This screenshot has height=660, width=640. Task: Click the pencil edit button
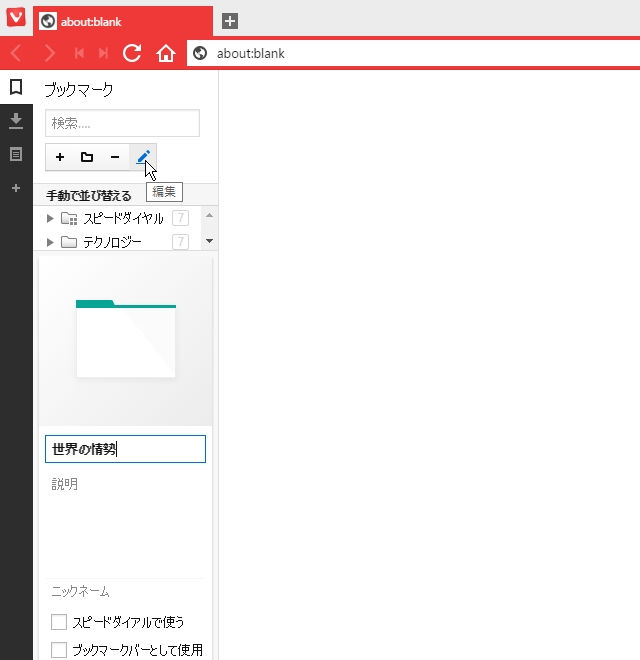pyautogui.click(x=143, y=157)
